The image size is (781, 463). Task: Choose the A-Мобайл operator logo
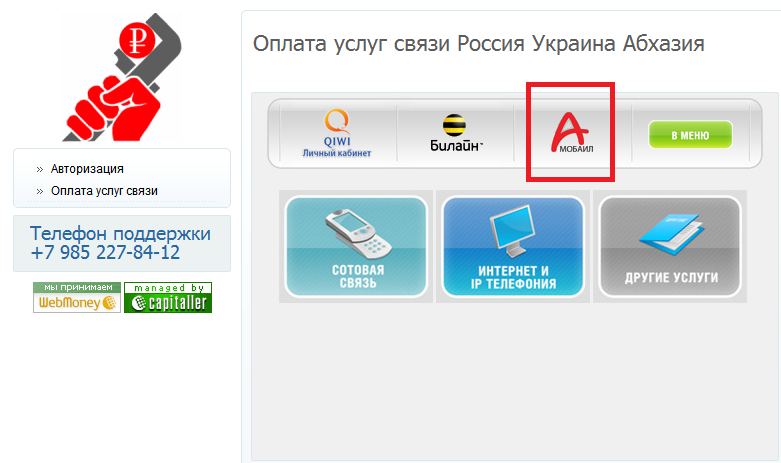(x=571, y=132)
